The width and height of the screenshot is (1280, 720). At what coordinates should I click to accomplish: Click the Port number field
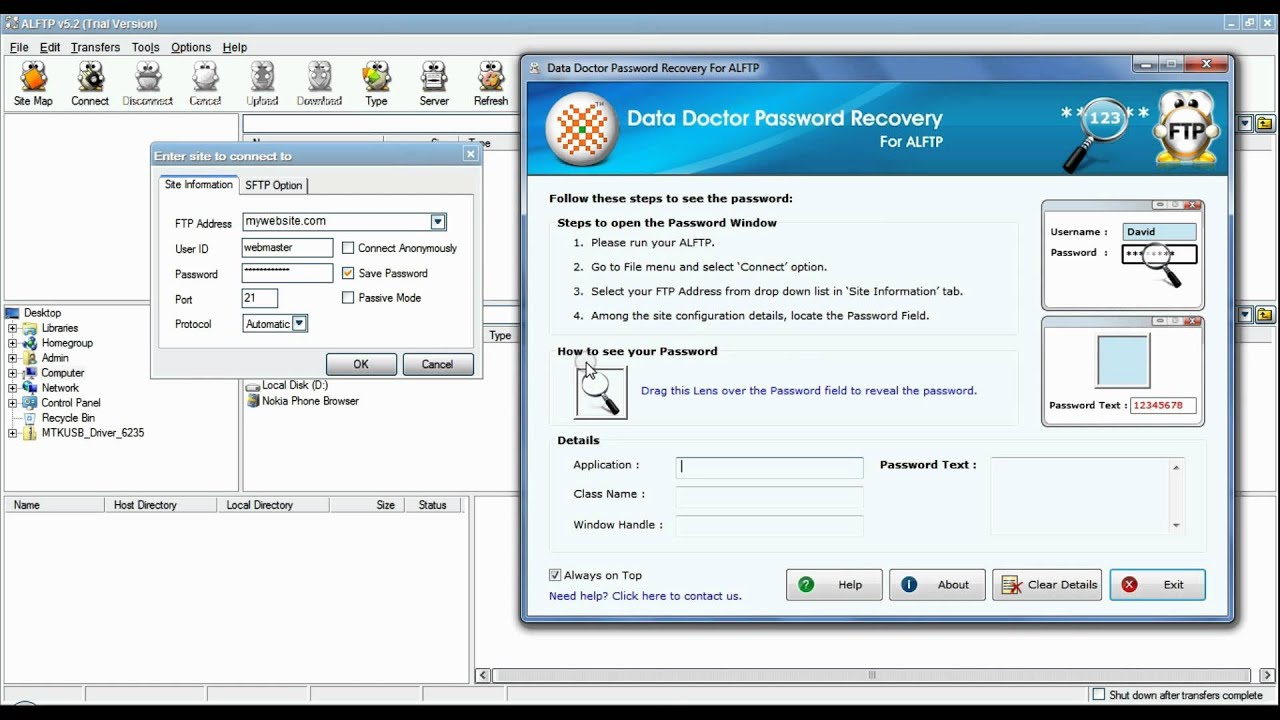pos(260,298)
